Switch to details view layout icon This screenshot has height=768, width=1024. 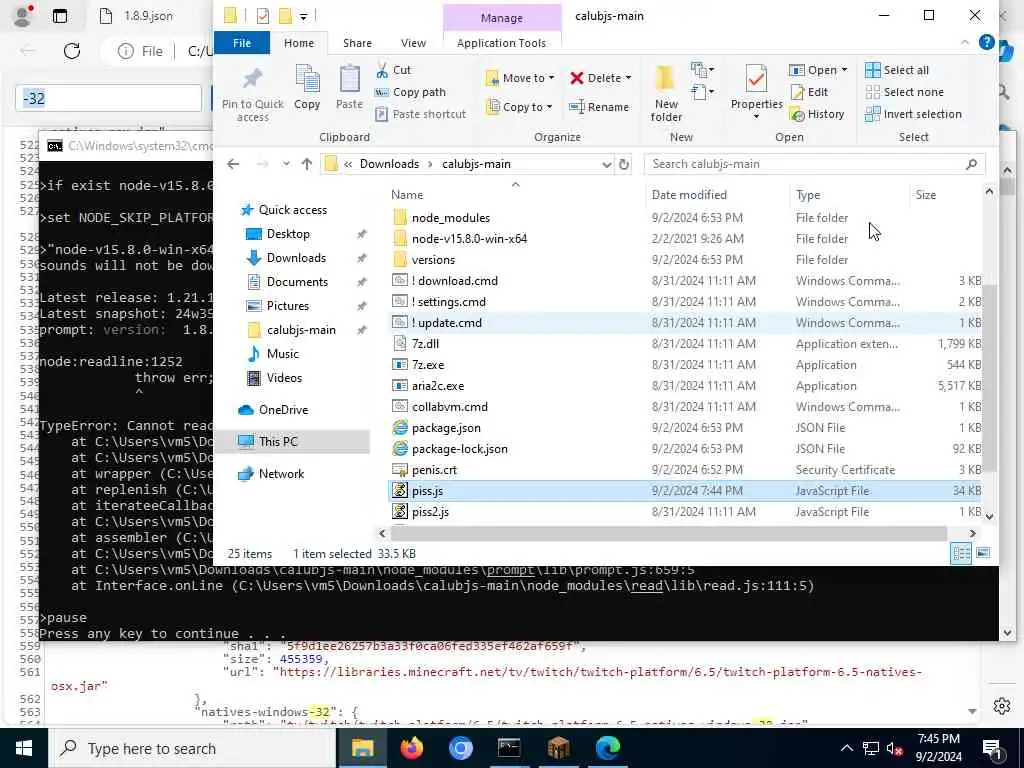point(961,554)
